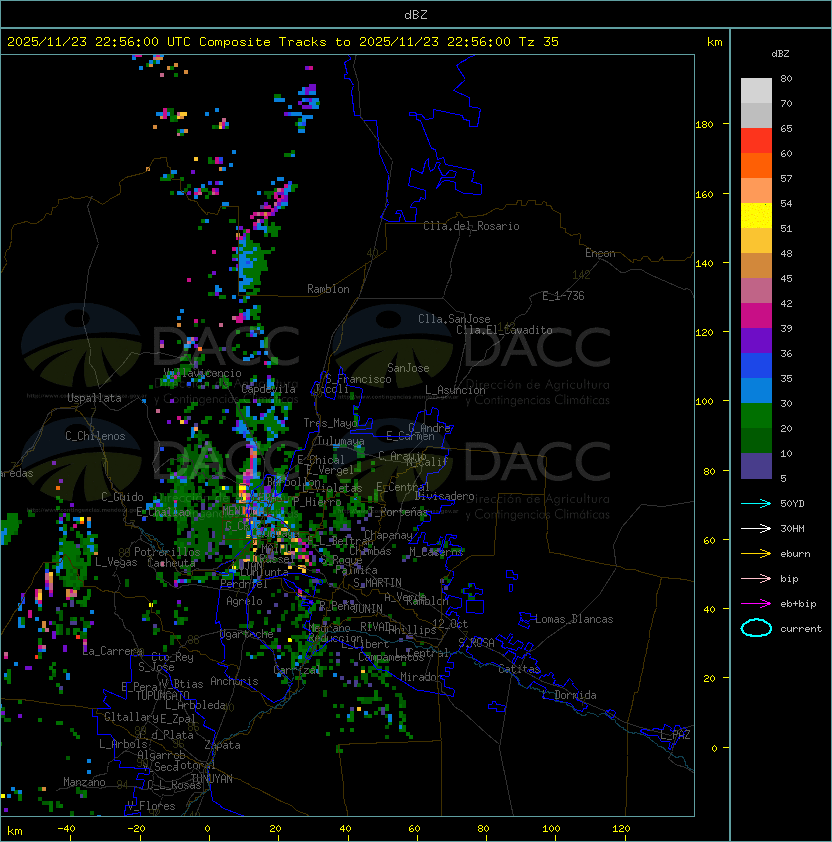
Task: Click the 'eb+bip' legend label
Action: (798, 604)
